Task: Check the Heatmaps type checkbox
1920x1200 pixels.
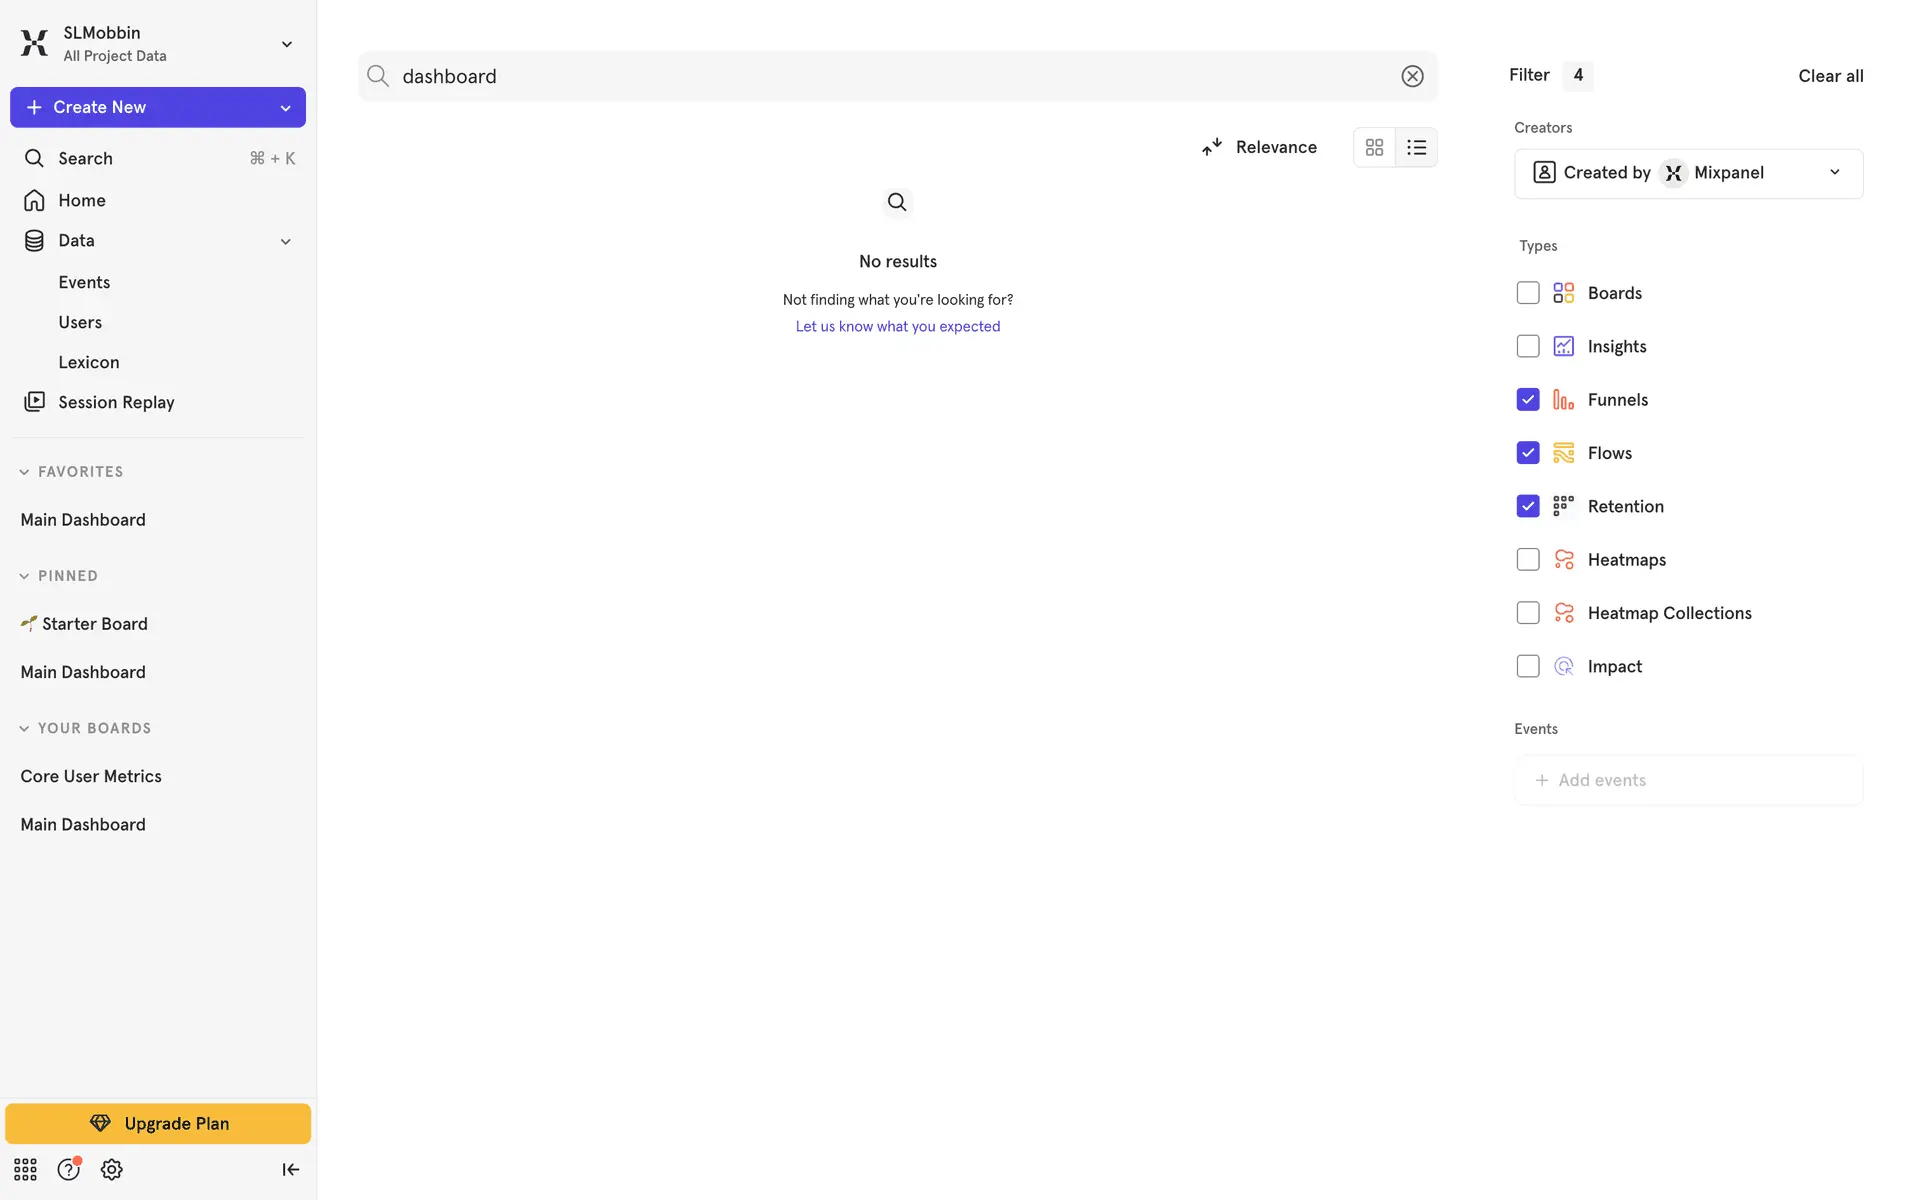Action: (1527, 560)
